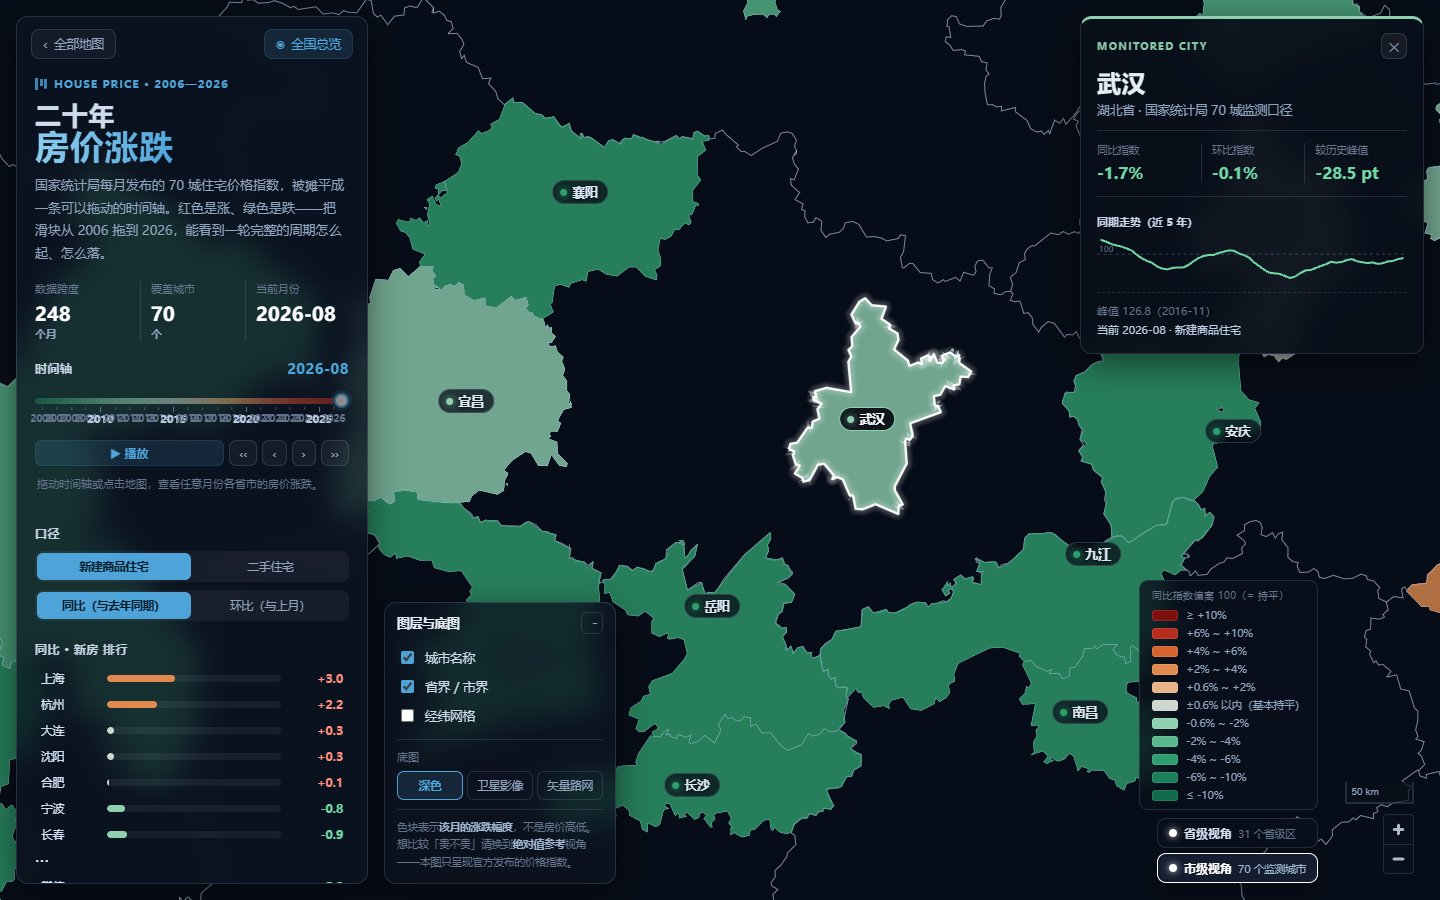
Task: Select 同比（与去年同期）option
Action: (x=114, y=605)
